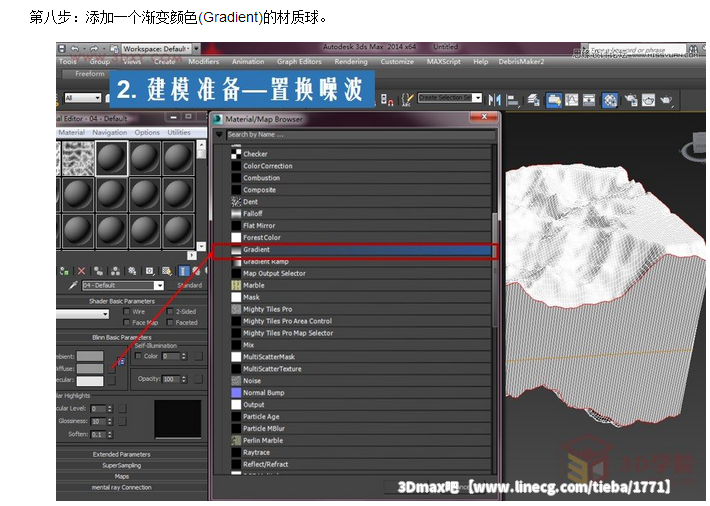This screenshot has width=710, height=506.
Task: Click the Spinner Snap Toggle magnet icon
Action: [x=387, y=99]
